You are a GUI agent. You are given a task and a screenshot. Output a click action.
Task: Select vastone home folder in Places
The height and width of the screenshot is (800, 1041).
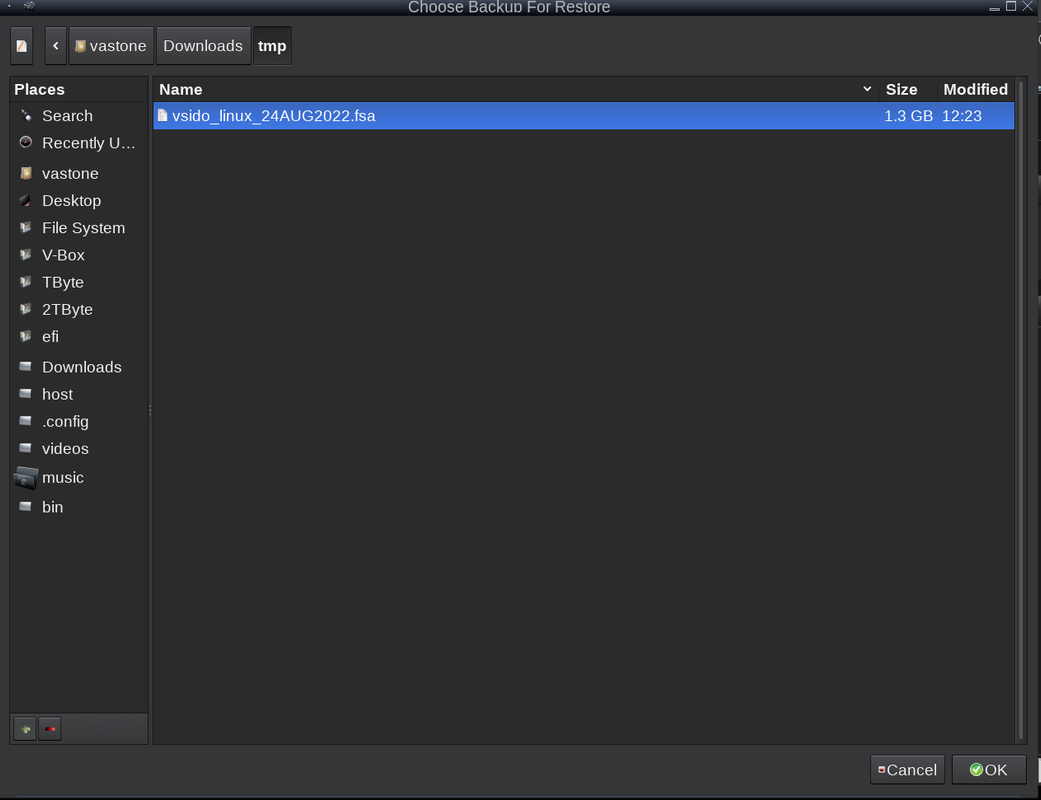[x=79, y=173]
